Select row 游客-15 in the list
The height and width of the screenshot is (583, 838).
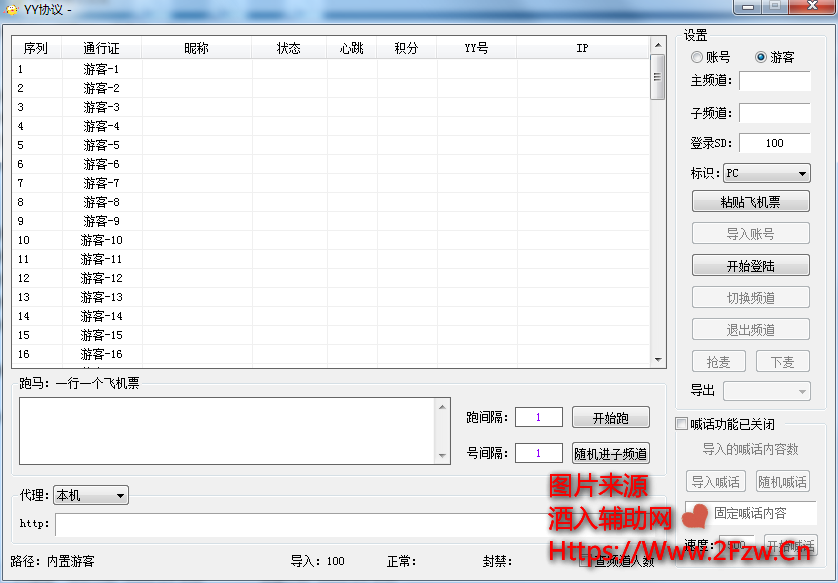(331, 335)
